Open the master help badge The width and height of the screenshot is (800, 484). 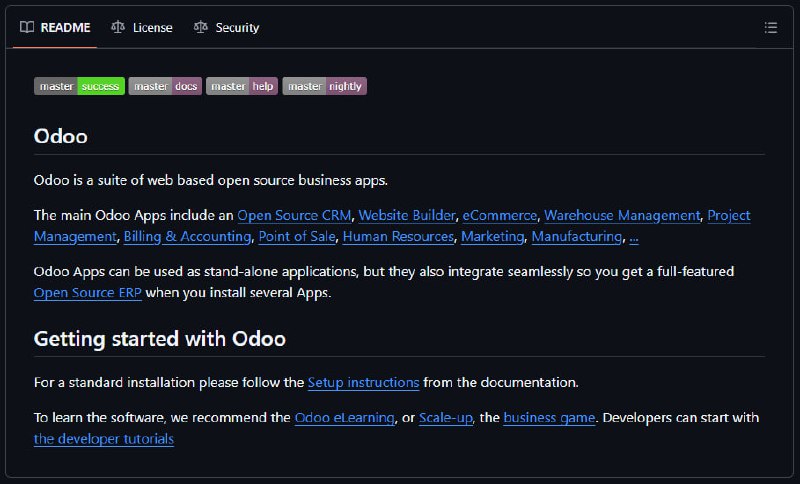(242, 86)
